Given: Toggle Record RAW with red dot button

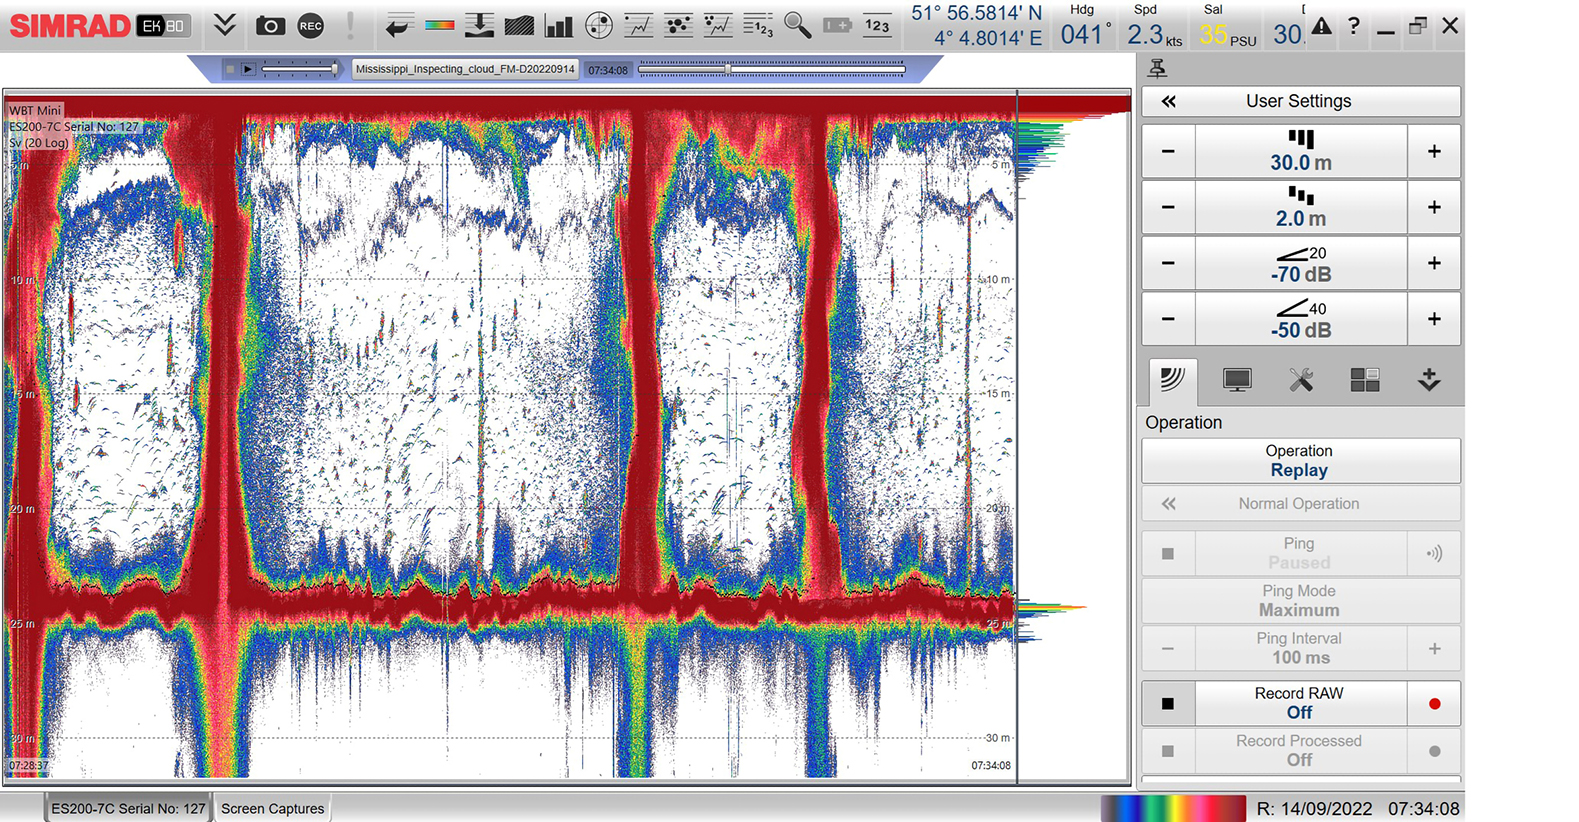Looking at the screenshot, I should [1434, 703].
